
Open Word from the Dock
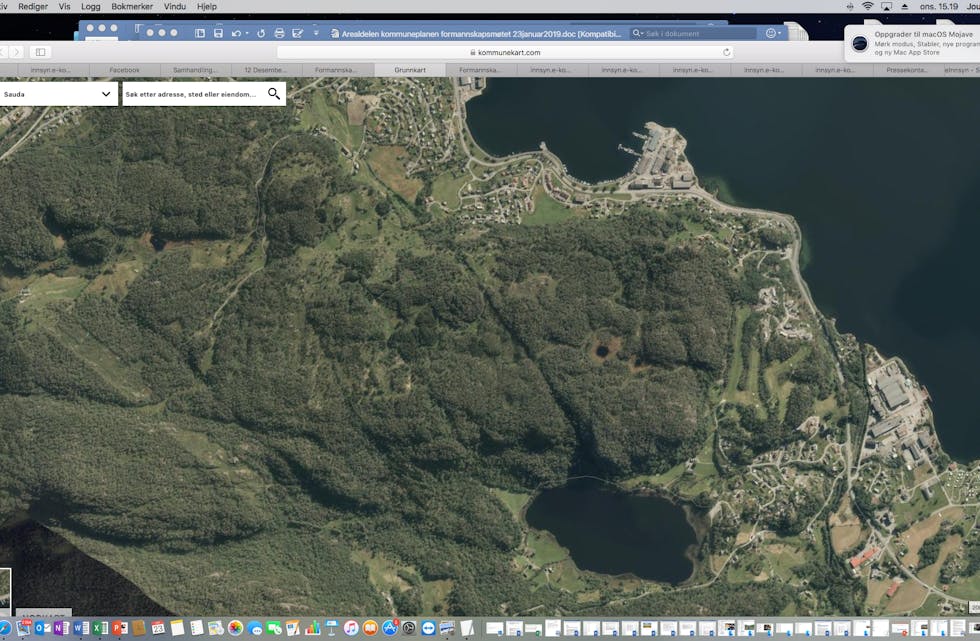pos(81,628)
